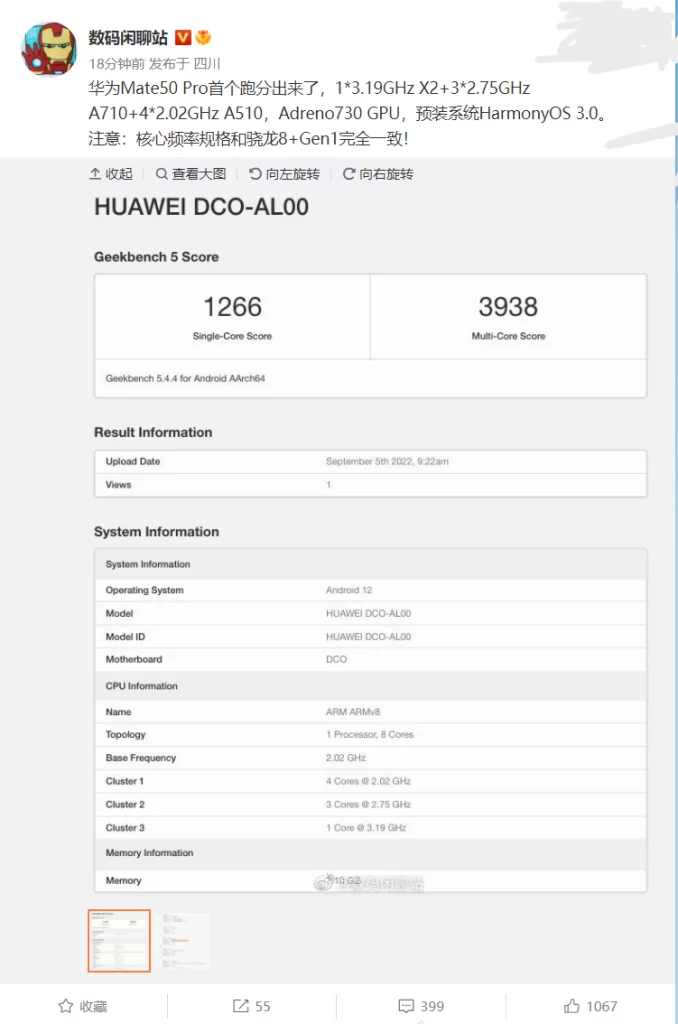
Task: Click the multi-core score 3938
Action: (508, 307)
